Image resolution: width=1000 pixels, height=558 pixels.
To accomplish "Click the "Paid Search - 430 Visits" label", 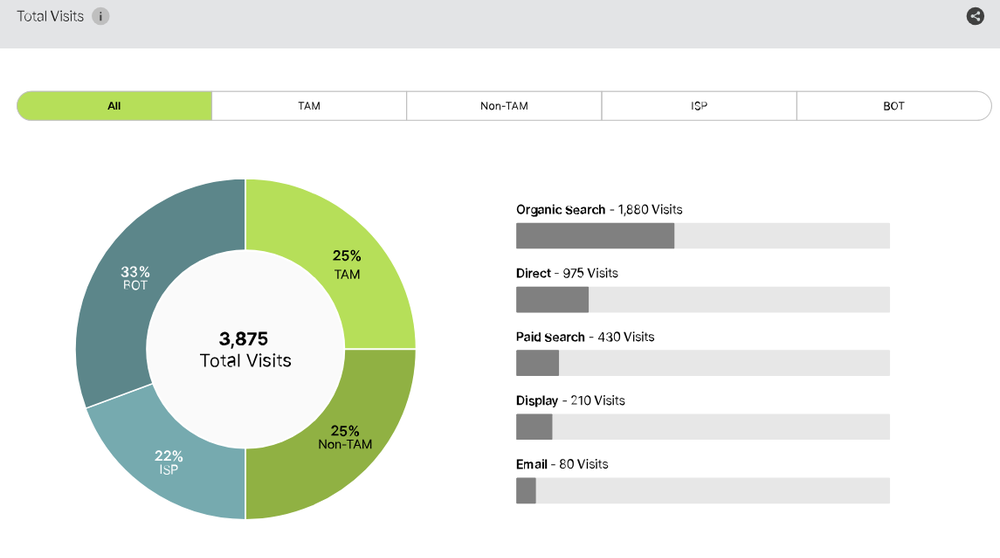I will pyautogui.click(x=585, y=337).
